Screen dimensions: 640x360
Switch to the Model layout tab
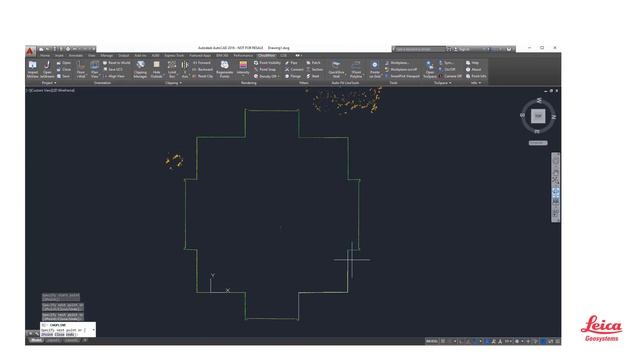[x=36, y=340]
